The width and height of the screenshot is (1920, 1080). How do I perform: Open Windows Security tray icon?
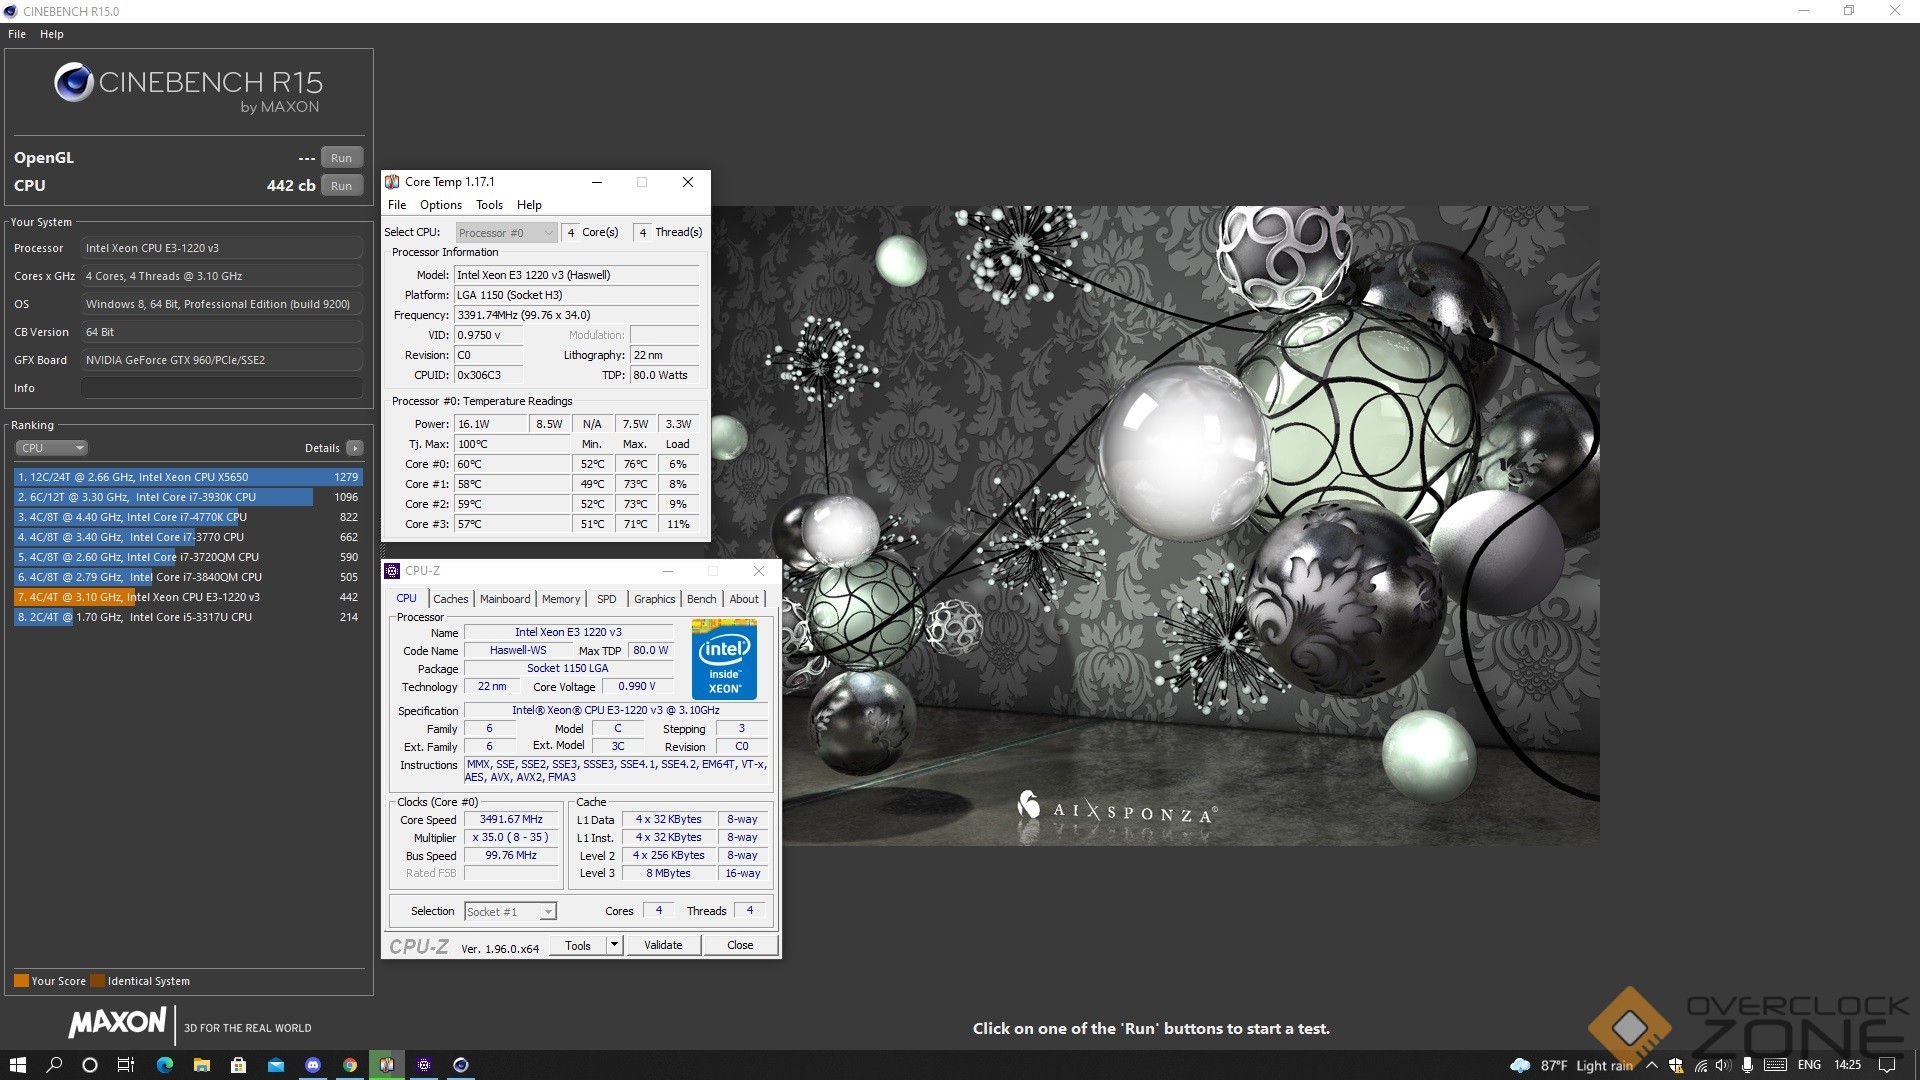(x=1676, y=1065)
